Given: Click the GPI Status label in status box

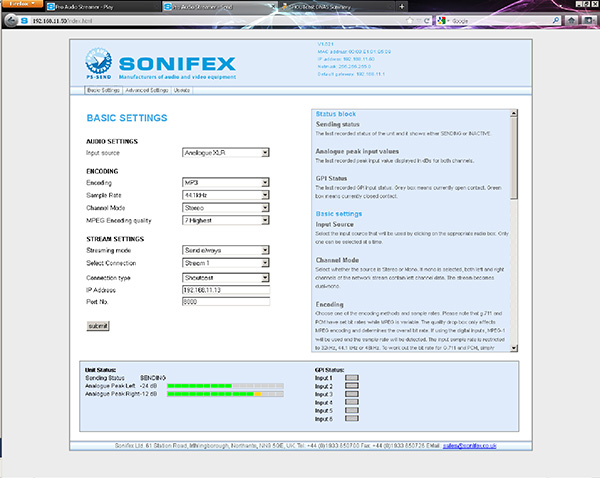Looking at the screenshot, I should pos(329,370).
